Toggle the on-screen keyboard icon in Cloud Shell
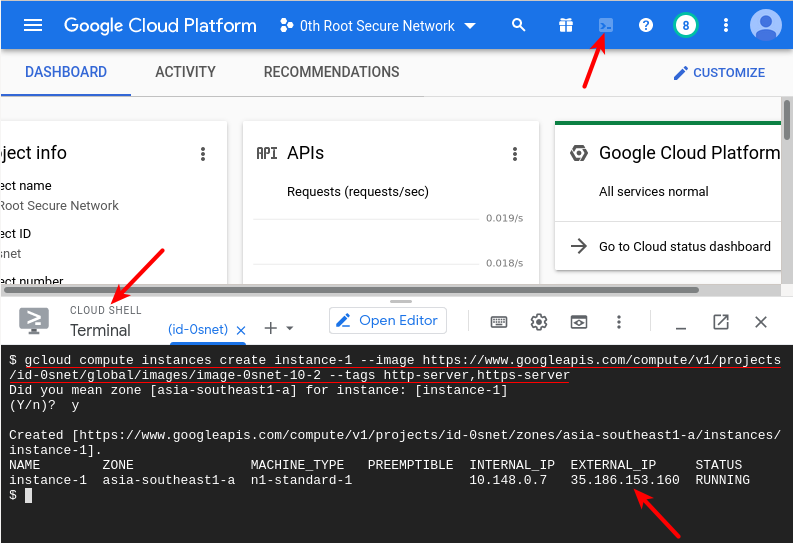Image resolution: width=793 pixels, height=543 pixels. pos(499,322)
